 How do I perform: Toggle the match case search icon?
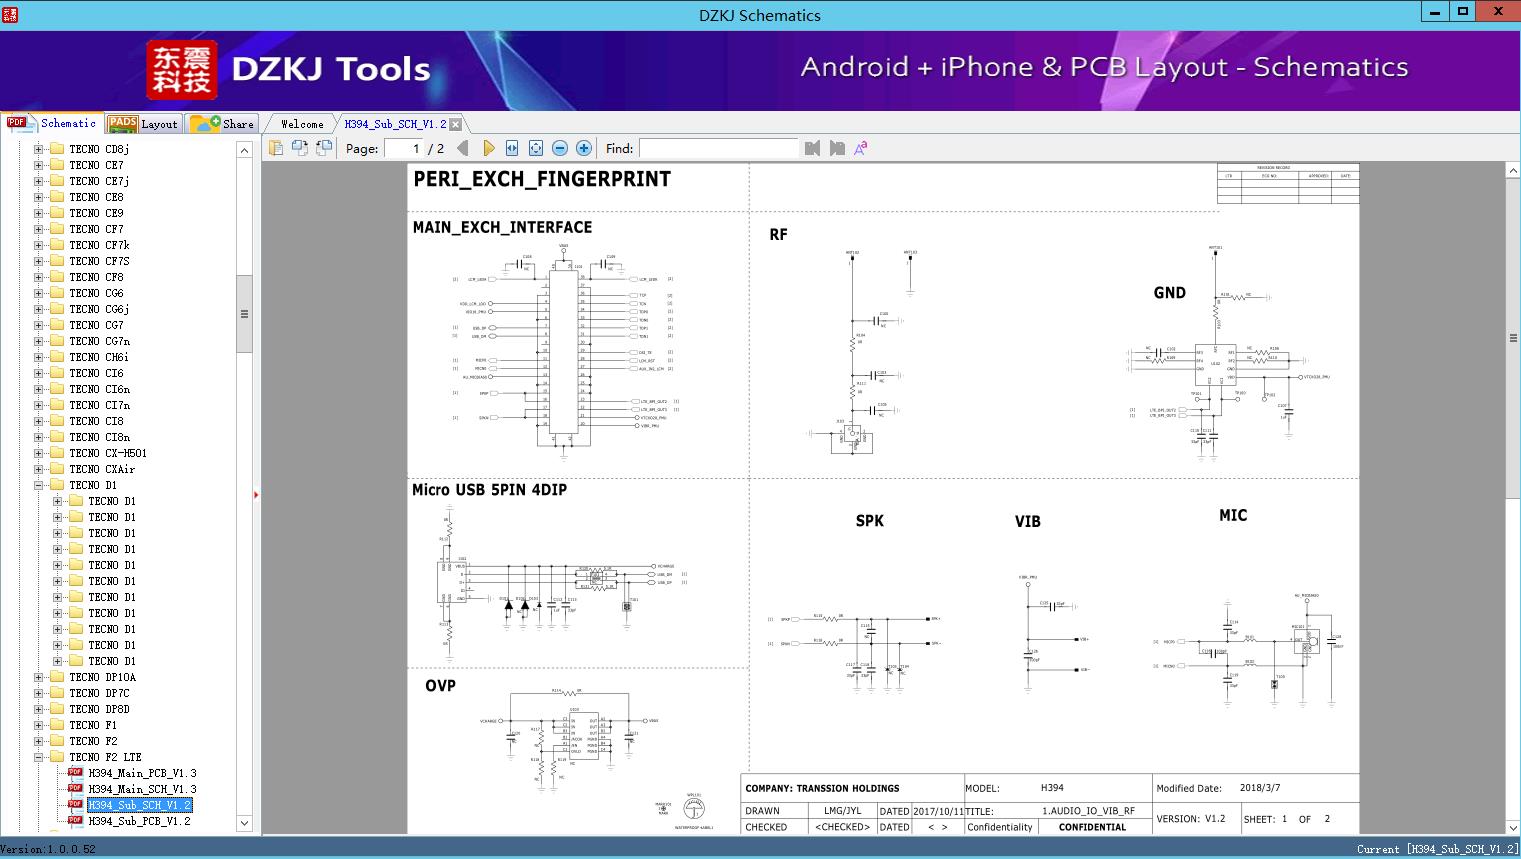[x=861, y=148]
